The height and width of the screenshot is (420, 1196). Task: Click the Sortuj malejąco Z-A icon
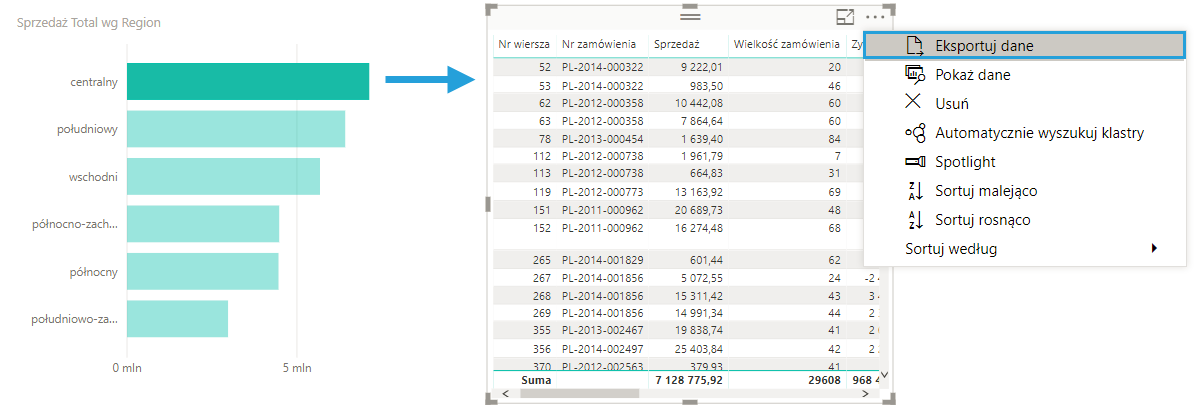pos(913,190)
